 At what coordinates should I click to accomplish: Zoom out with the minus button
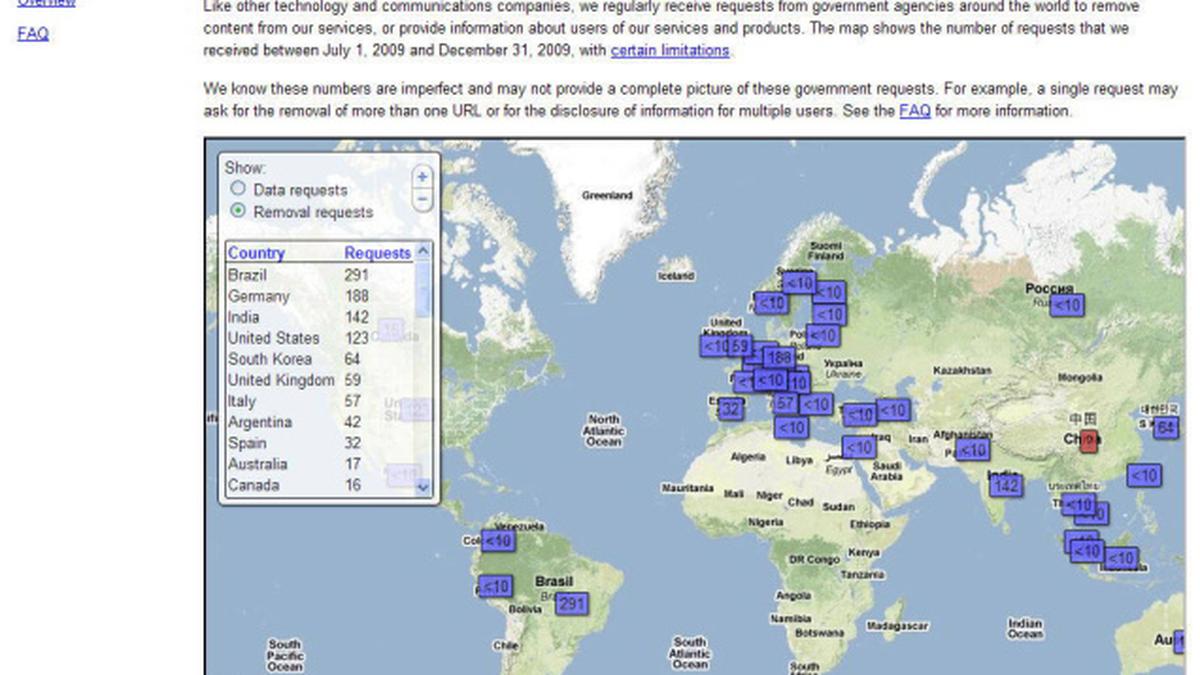(x=422, y=199)
